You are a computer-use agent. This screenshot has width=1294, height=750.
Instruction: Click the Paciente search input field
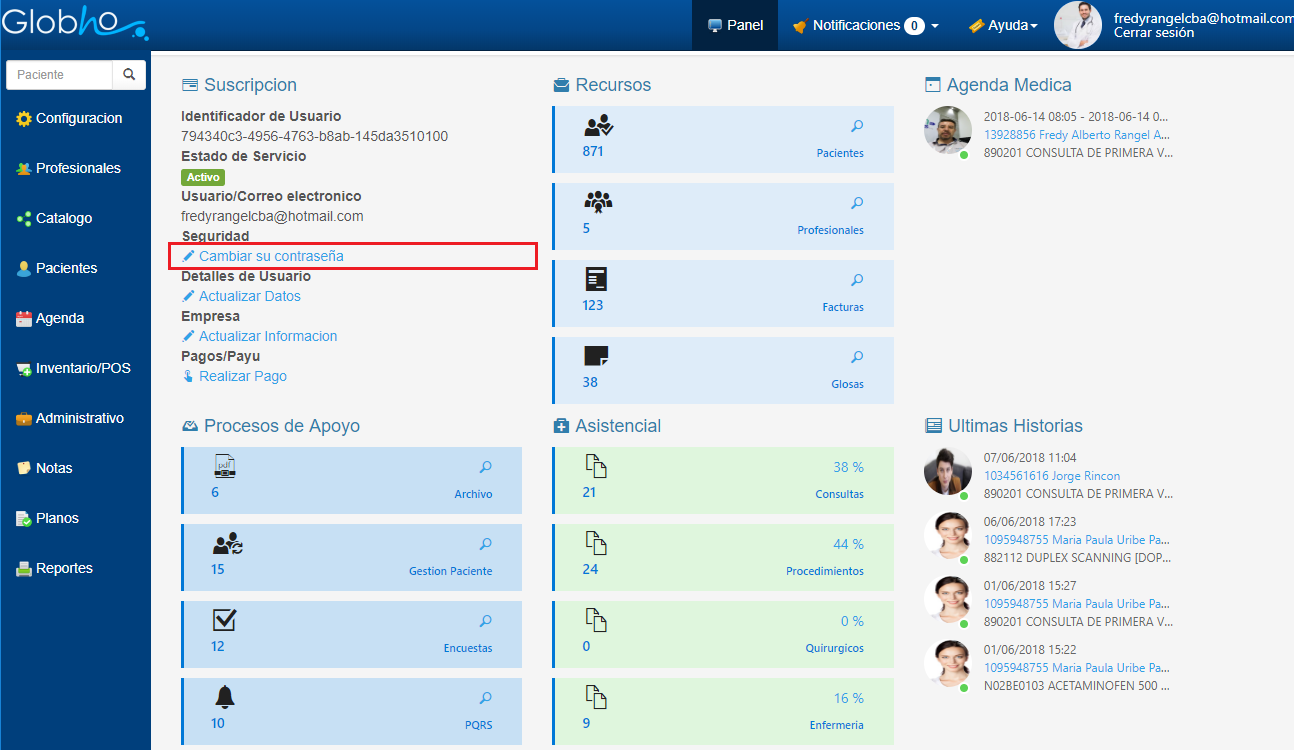[59, 75]
